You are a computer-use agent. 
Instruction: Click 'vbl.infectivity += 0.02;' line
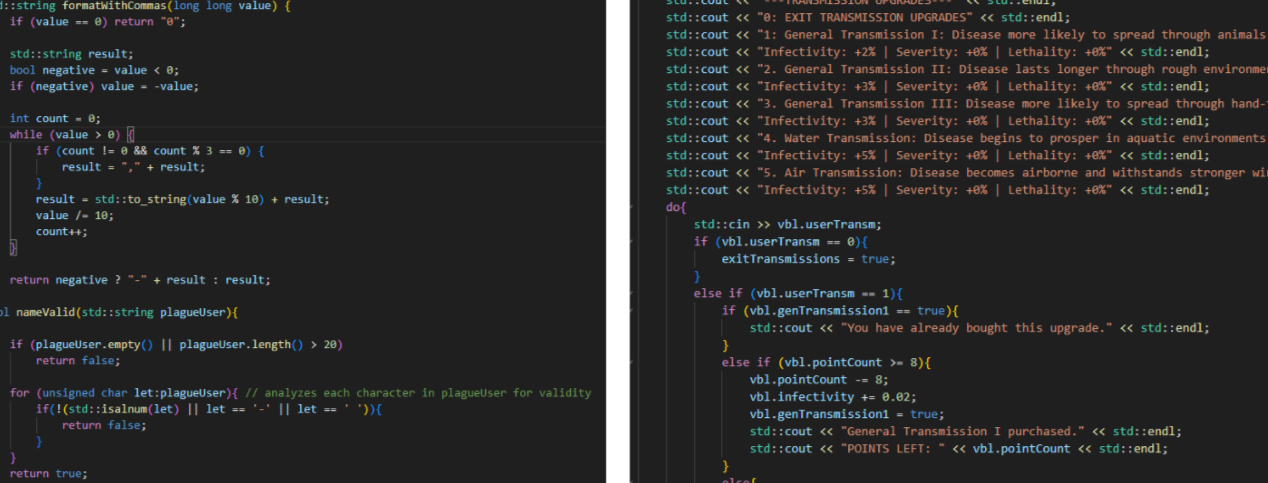click(823, 397)
